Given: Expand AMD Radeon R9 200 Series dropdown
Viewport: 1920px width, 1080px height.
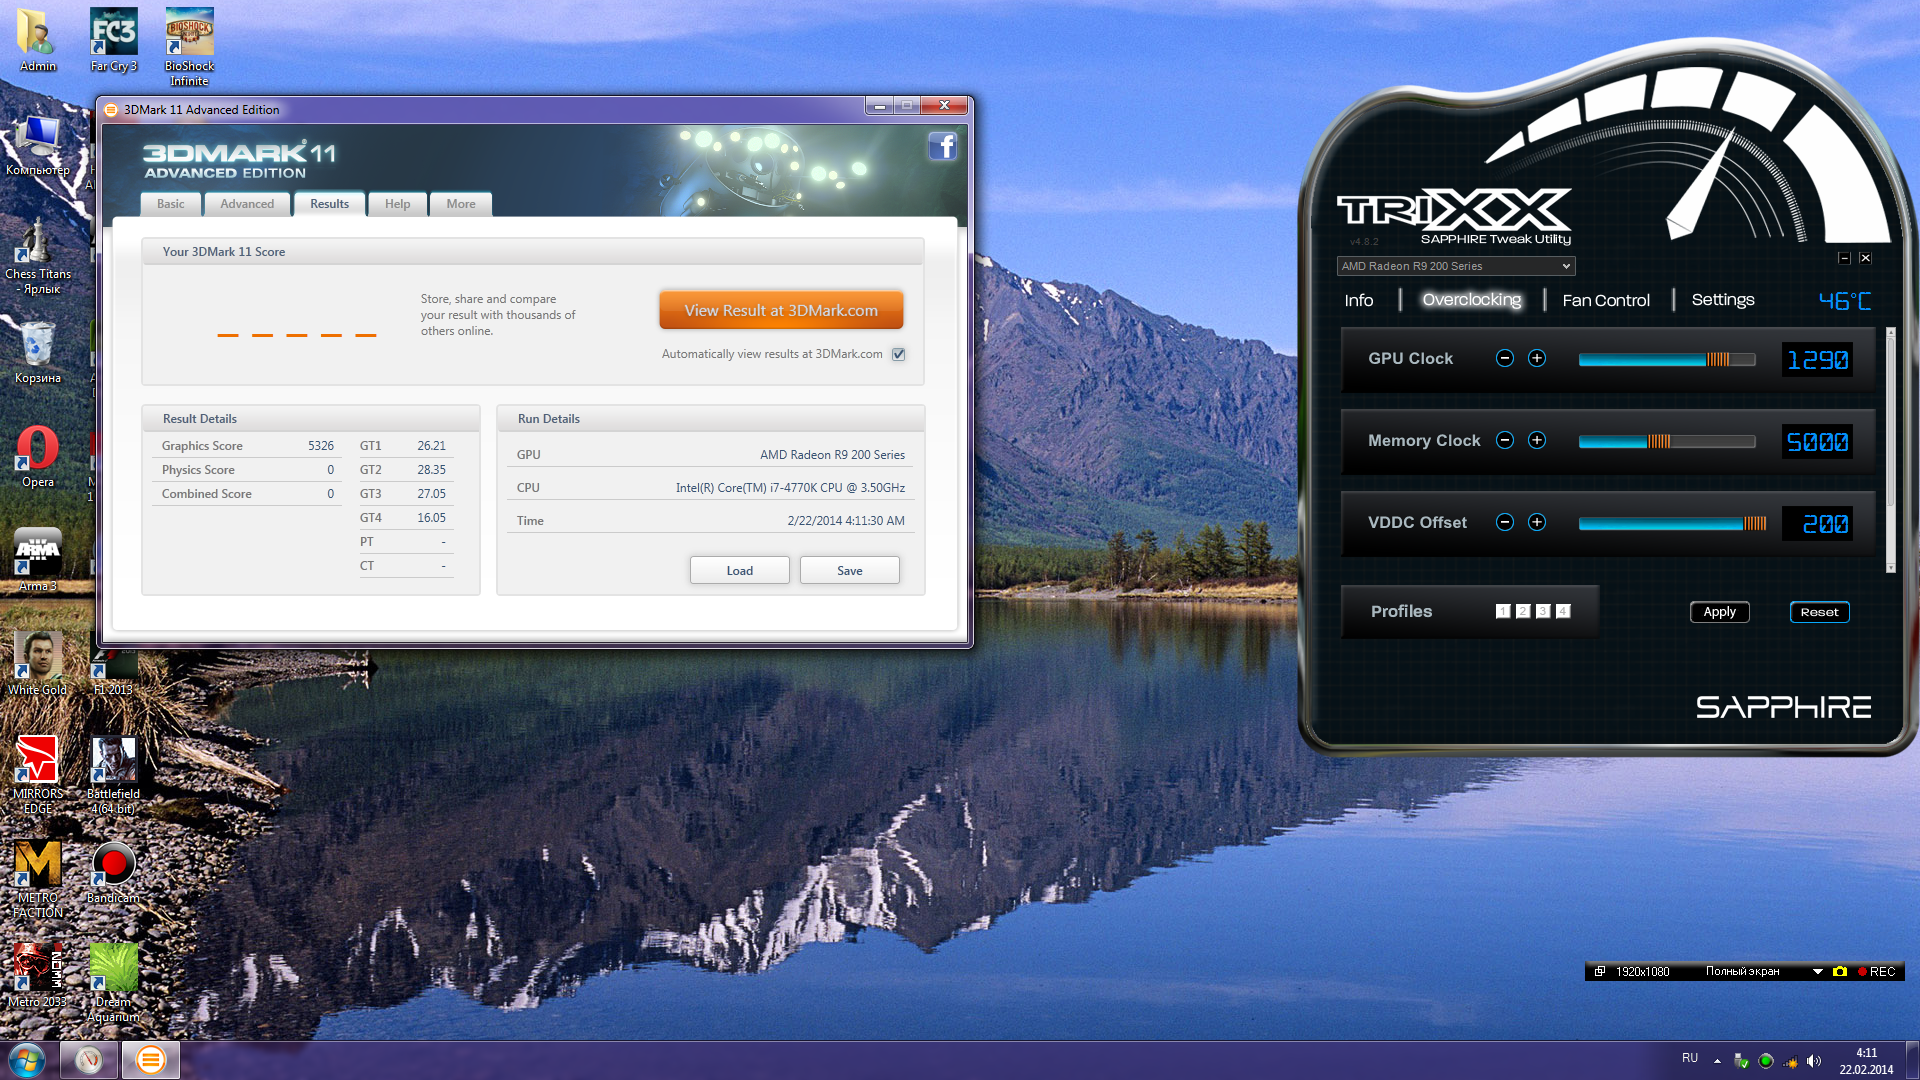Looking at the screenshot, I should pos(1565,266).
